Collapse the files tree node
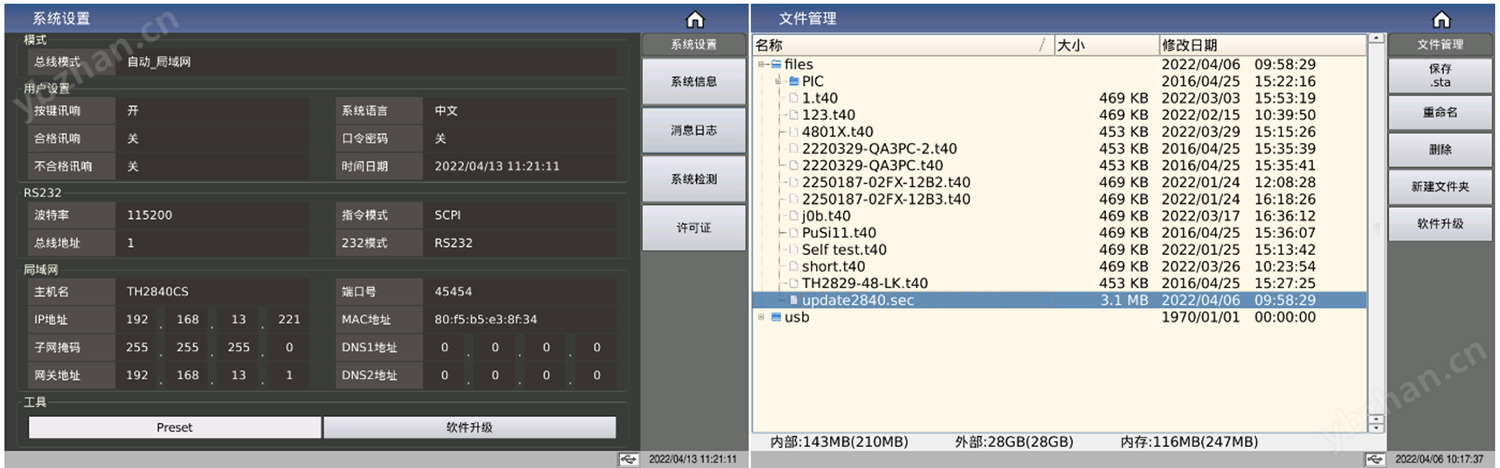Viewport: 1500px width, 468px height. tap(762, 65)
